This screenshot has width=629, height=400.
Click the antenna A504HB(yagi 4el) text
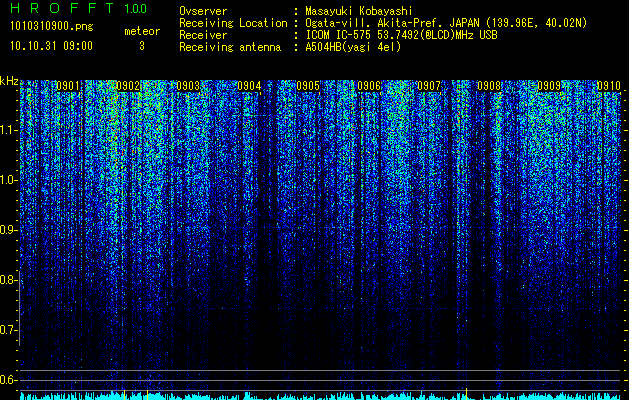[x=353, y=47]
